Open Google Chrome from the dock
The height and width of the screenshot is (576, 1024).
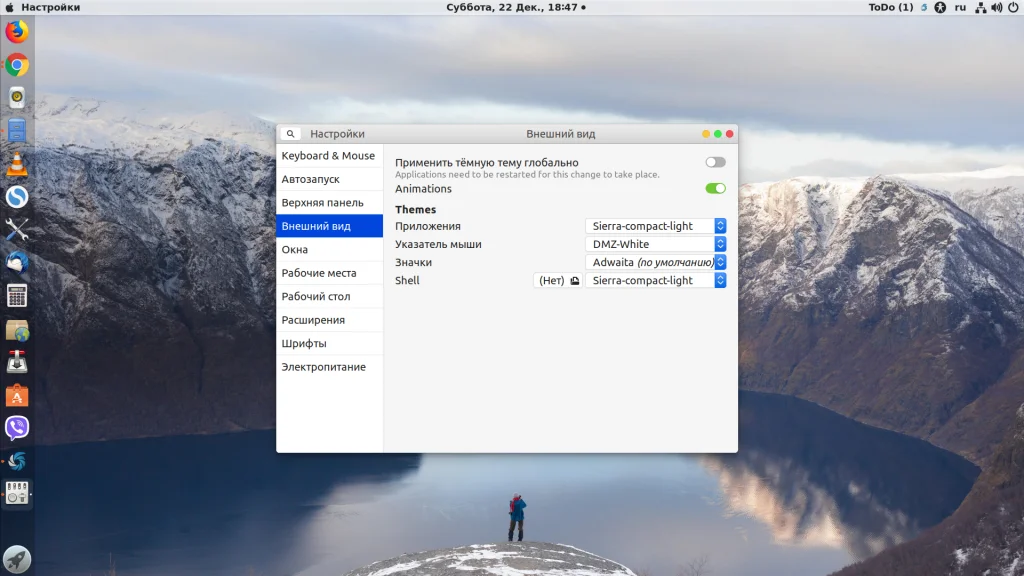coord(17,65)
